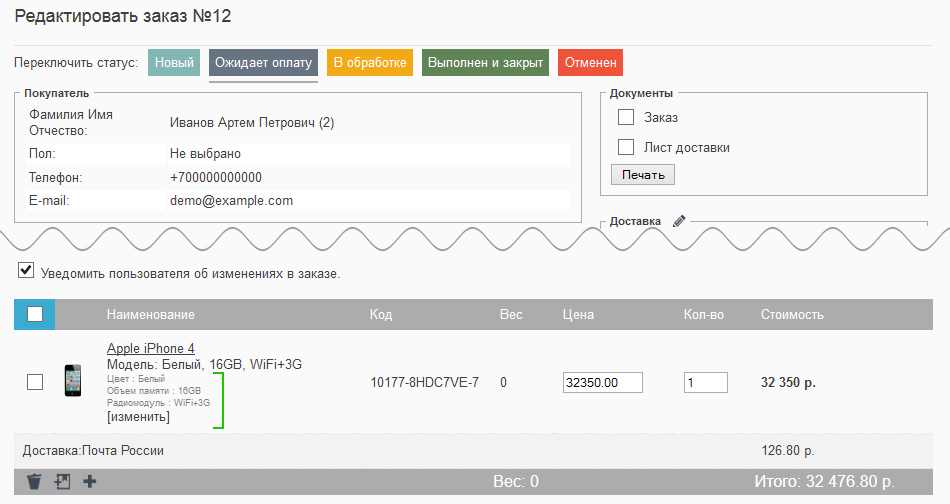Edit delivery via pencil icon
The width and height of the screenshot is (950, 504).
[679, 221]
